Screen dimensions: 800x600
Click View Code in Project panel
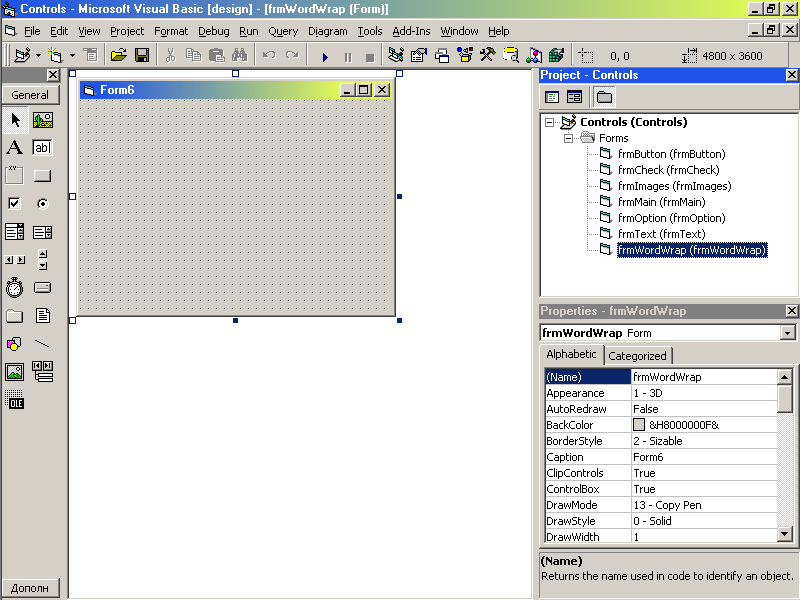552,97
